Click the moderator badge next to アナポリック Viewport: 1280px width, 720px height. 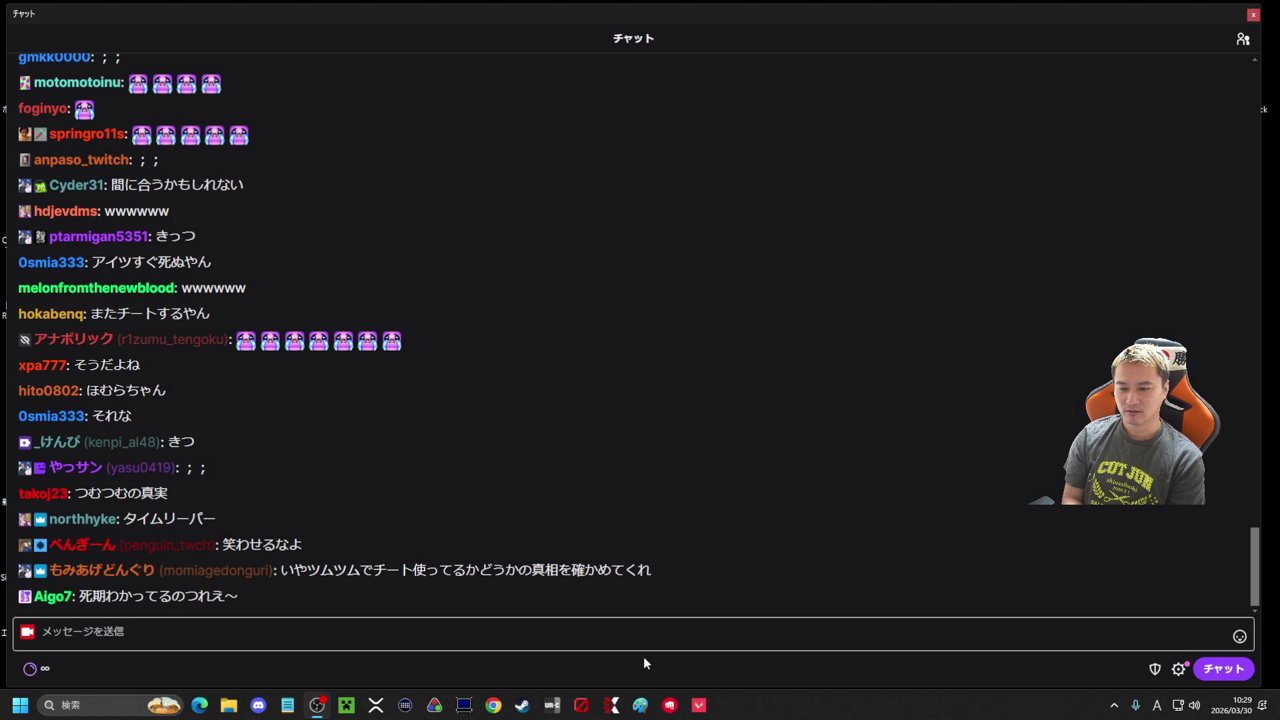25,339
